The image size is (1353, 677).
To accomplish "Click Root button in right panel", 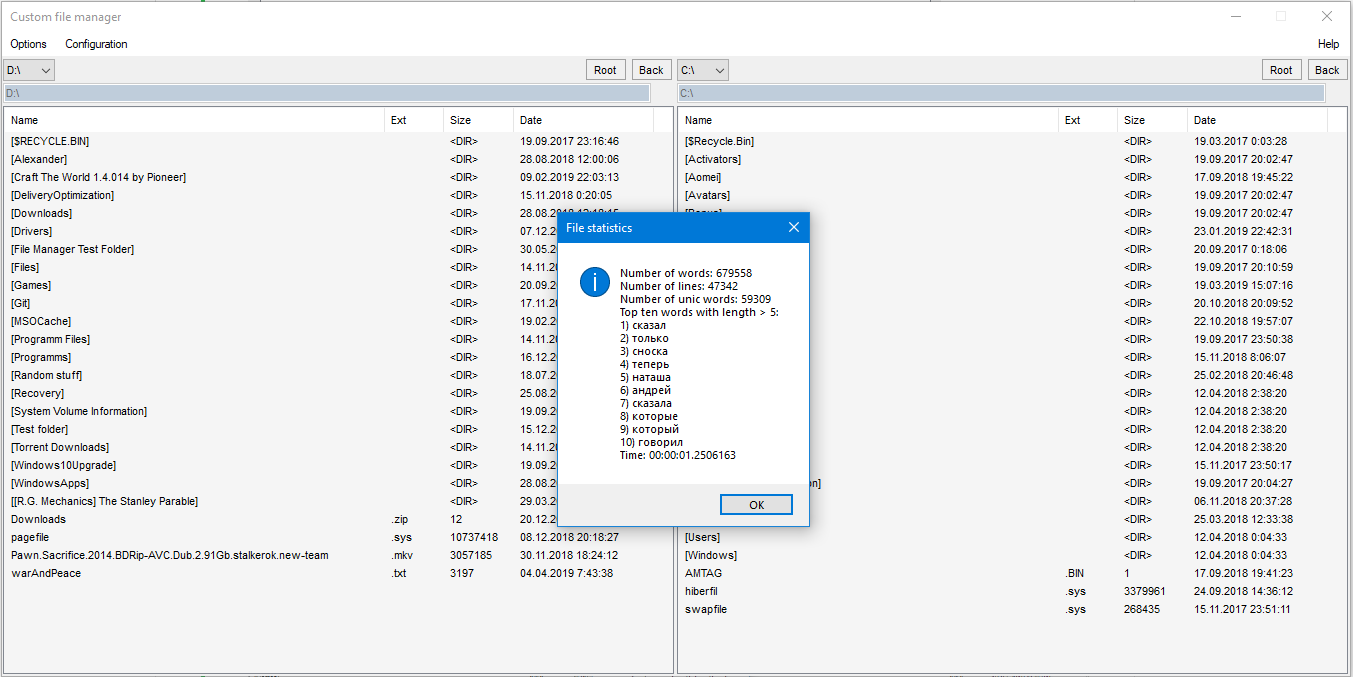I will point(1281,70).
